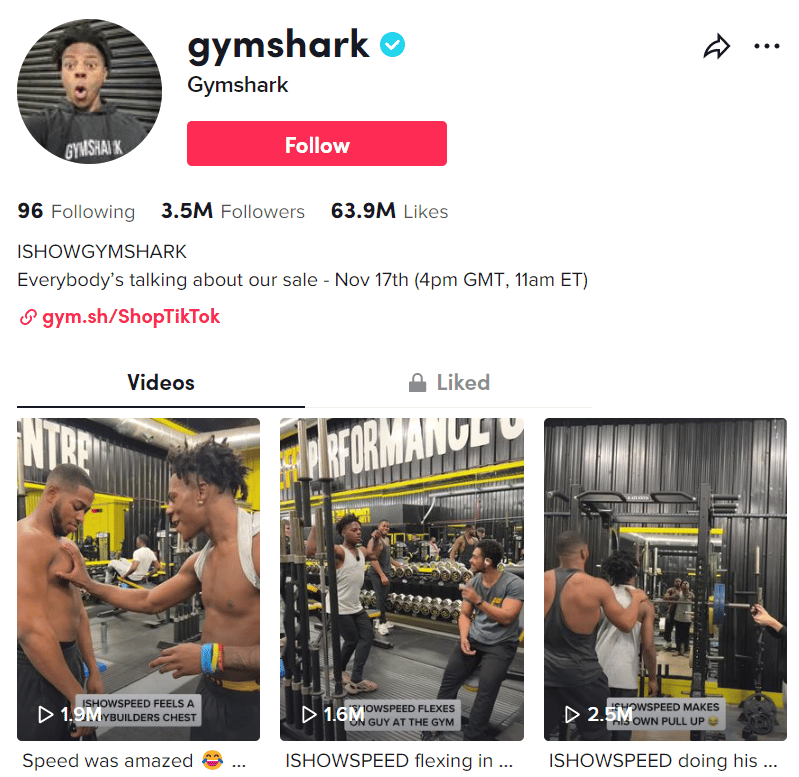Click the blue verified badge
The image size is (799, 777).
pyautogui.click(x=392, y=45)
